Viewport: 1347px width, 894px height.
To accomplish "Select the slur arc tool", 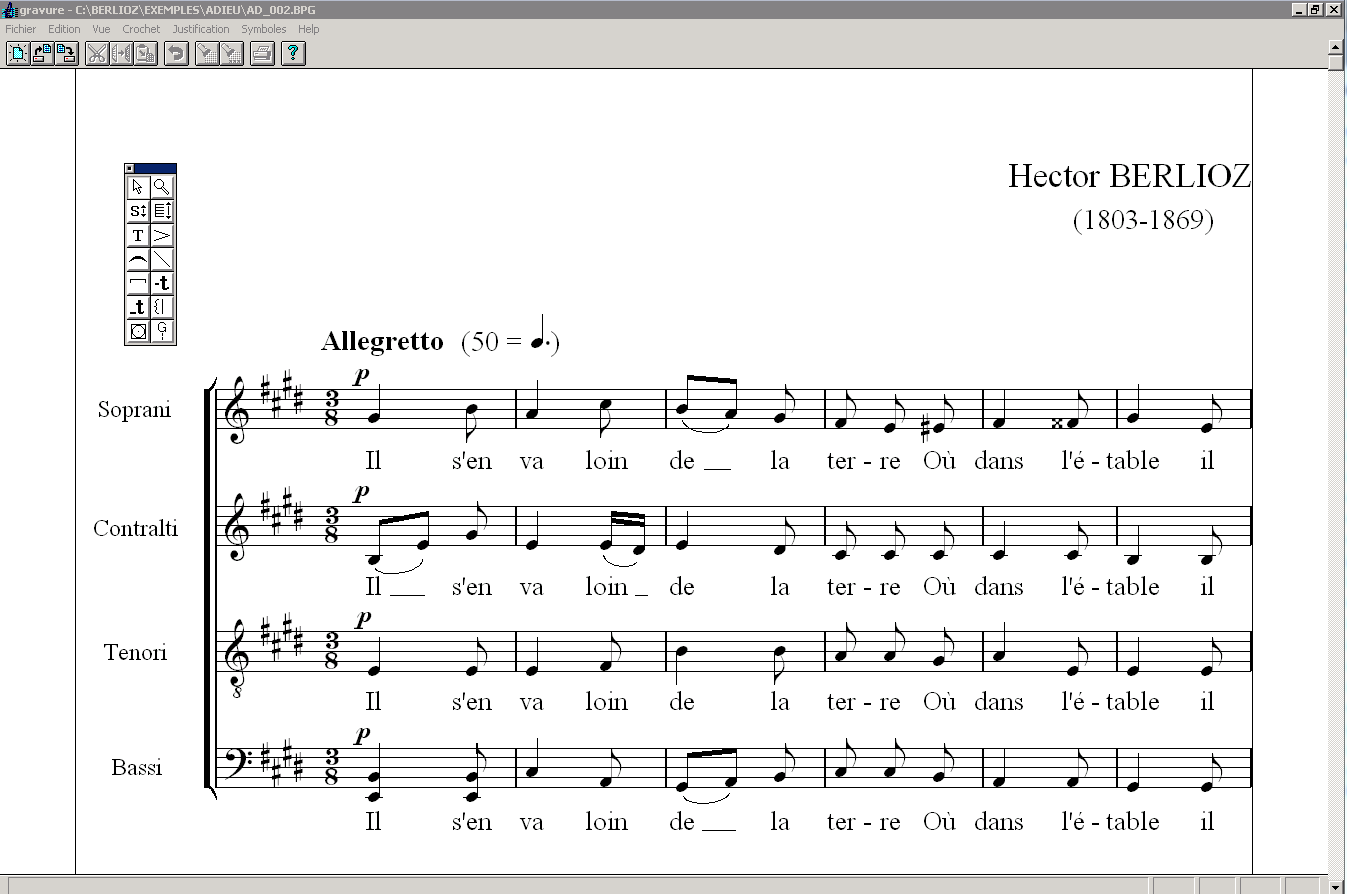I will coord(138,259).
